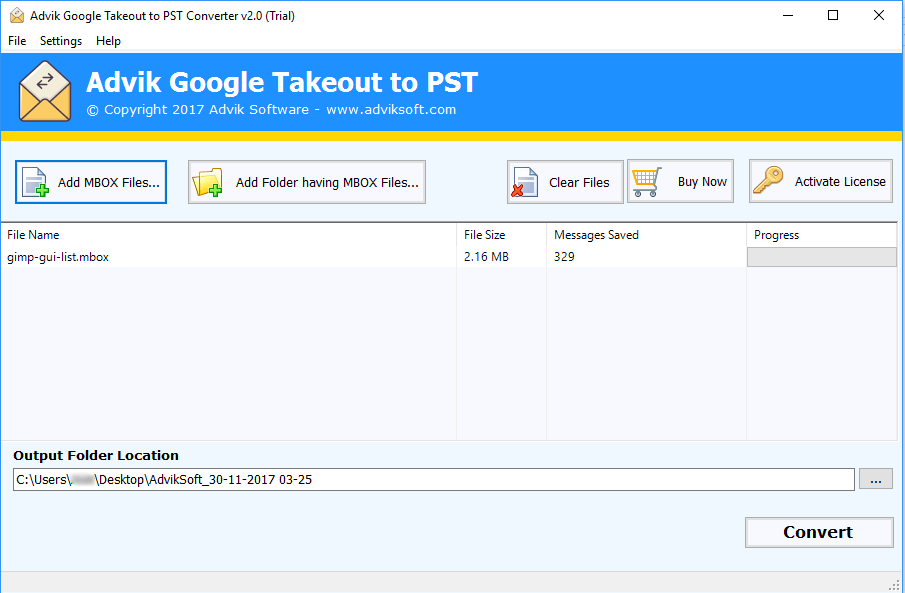Click the Messages Saved column header
Screen dimensions: 905x593
coord(646,235)
